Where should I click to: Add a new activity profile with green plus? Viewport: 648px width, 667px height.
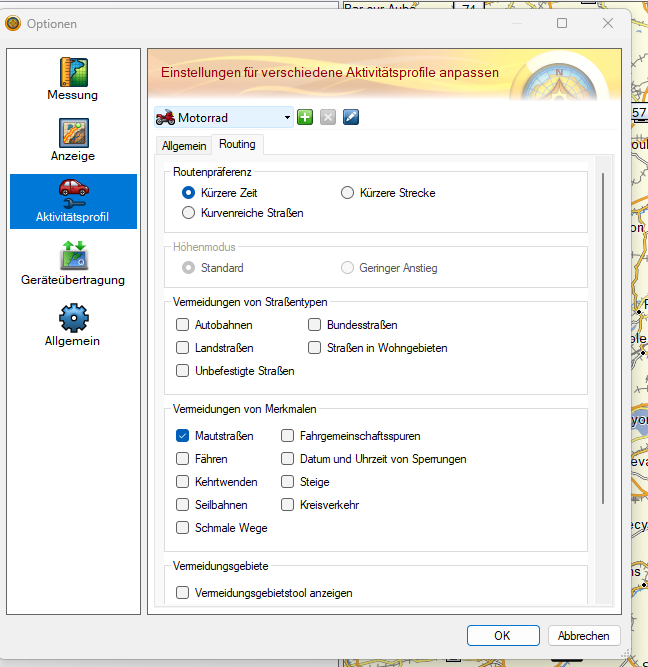coord(305,118)
